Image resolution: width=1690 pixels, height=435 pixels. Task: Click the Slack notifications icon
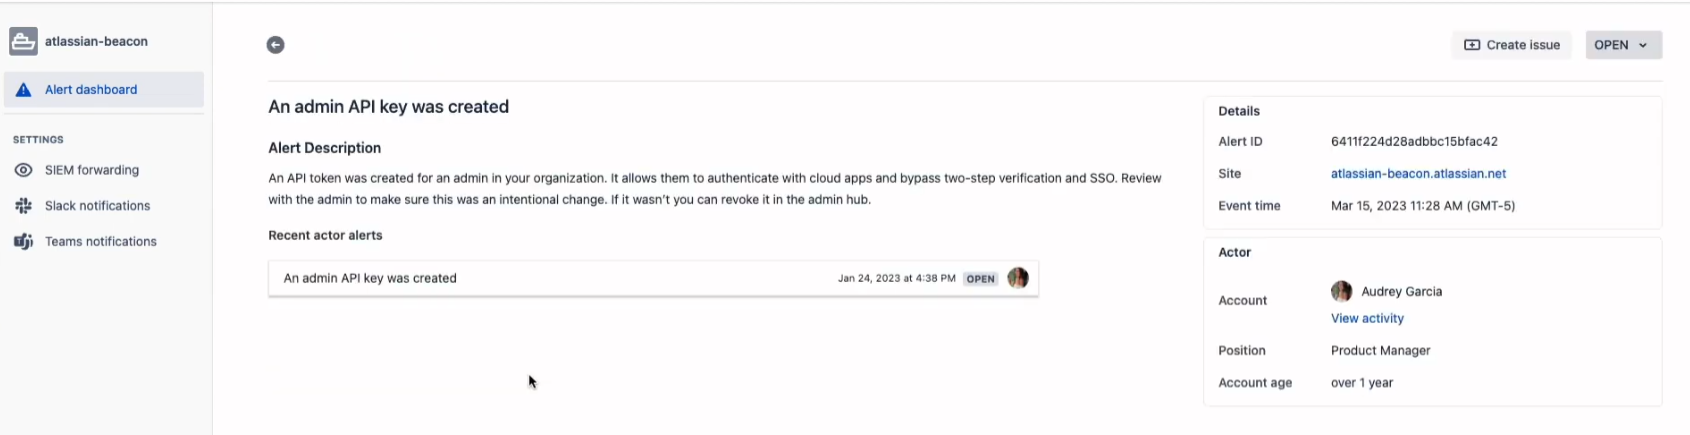[23, 206]
